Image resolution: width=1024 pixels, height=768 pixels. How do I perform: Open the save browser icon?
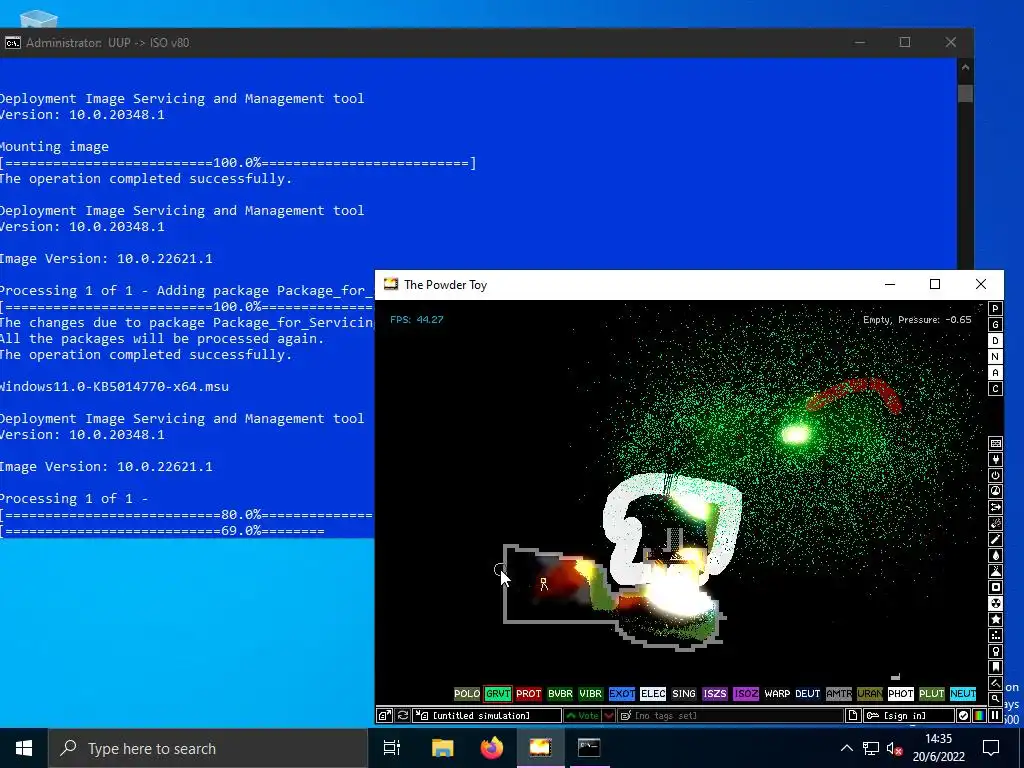[x=385, y=716]
